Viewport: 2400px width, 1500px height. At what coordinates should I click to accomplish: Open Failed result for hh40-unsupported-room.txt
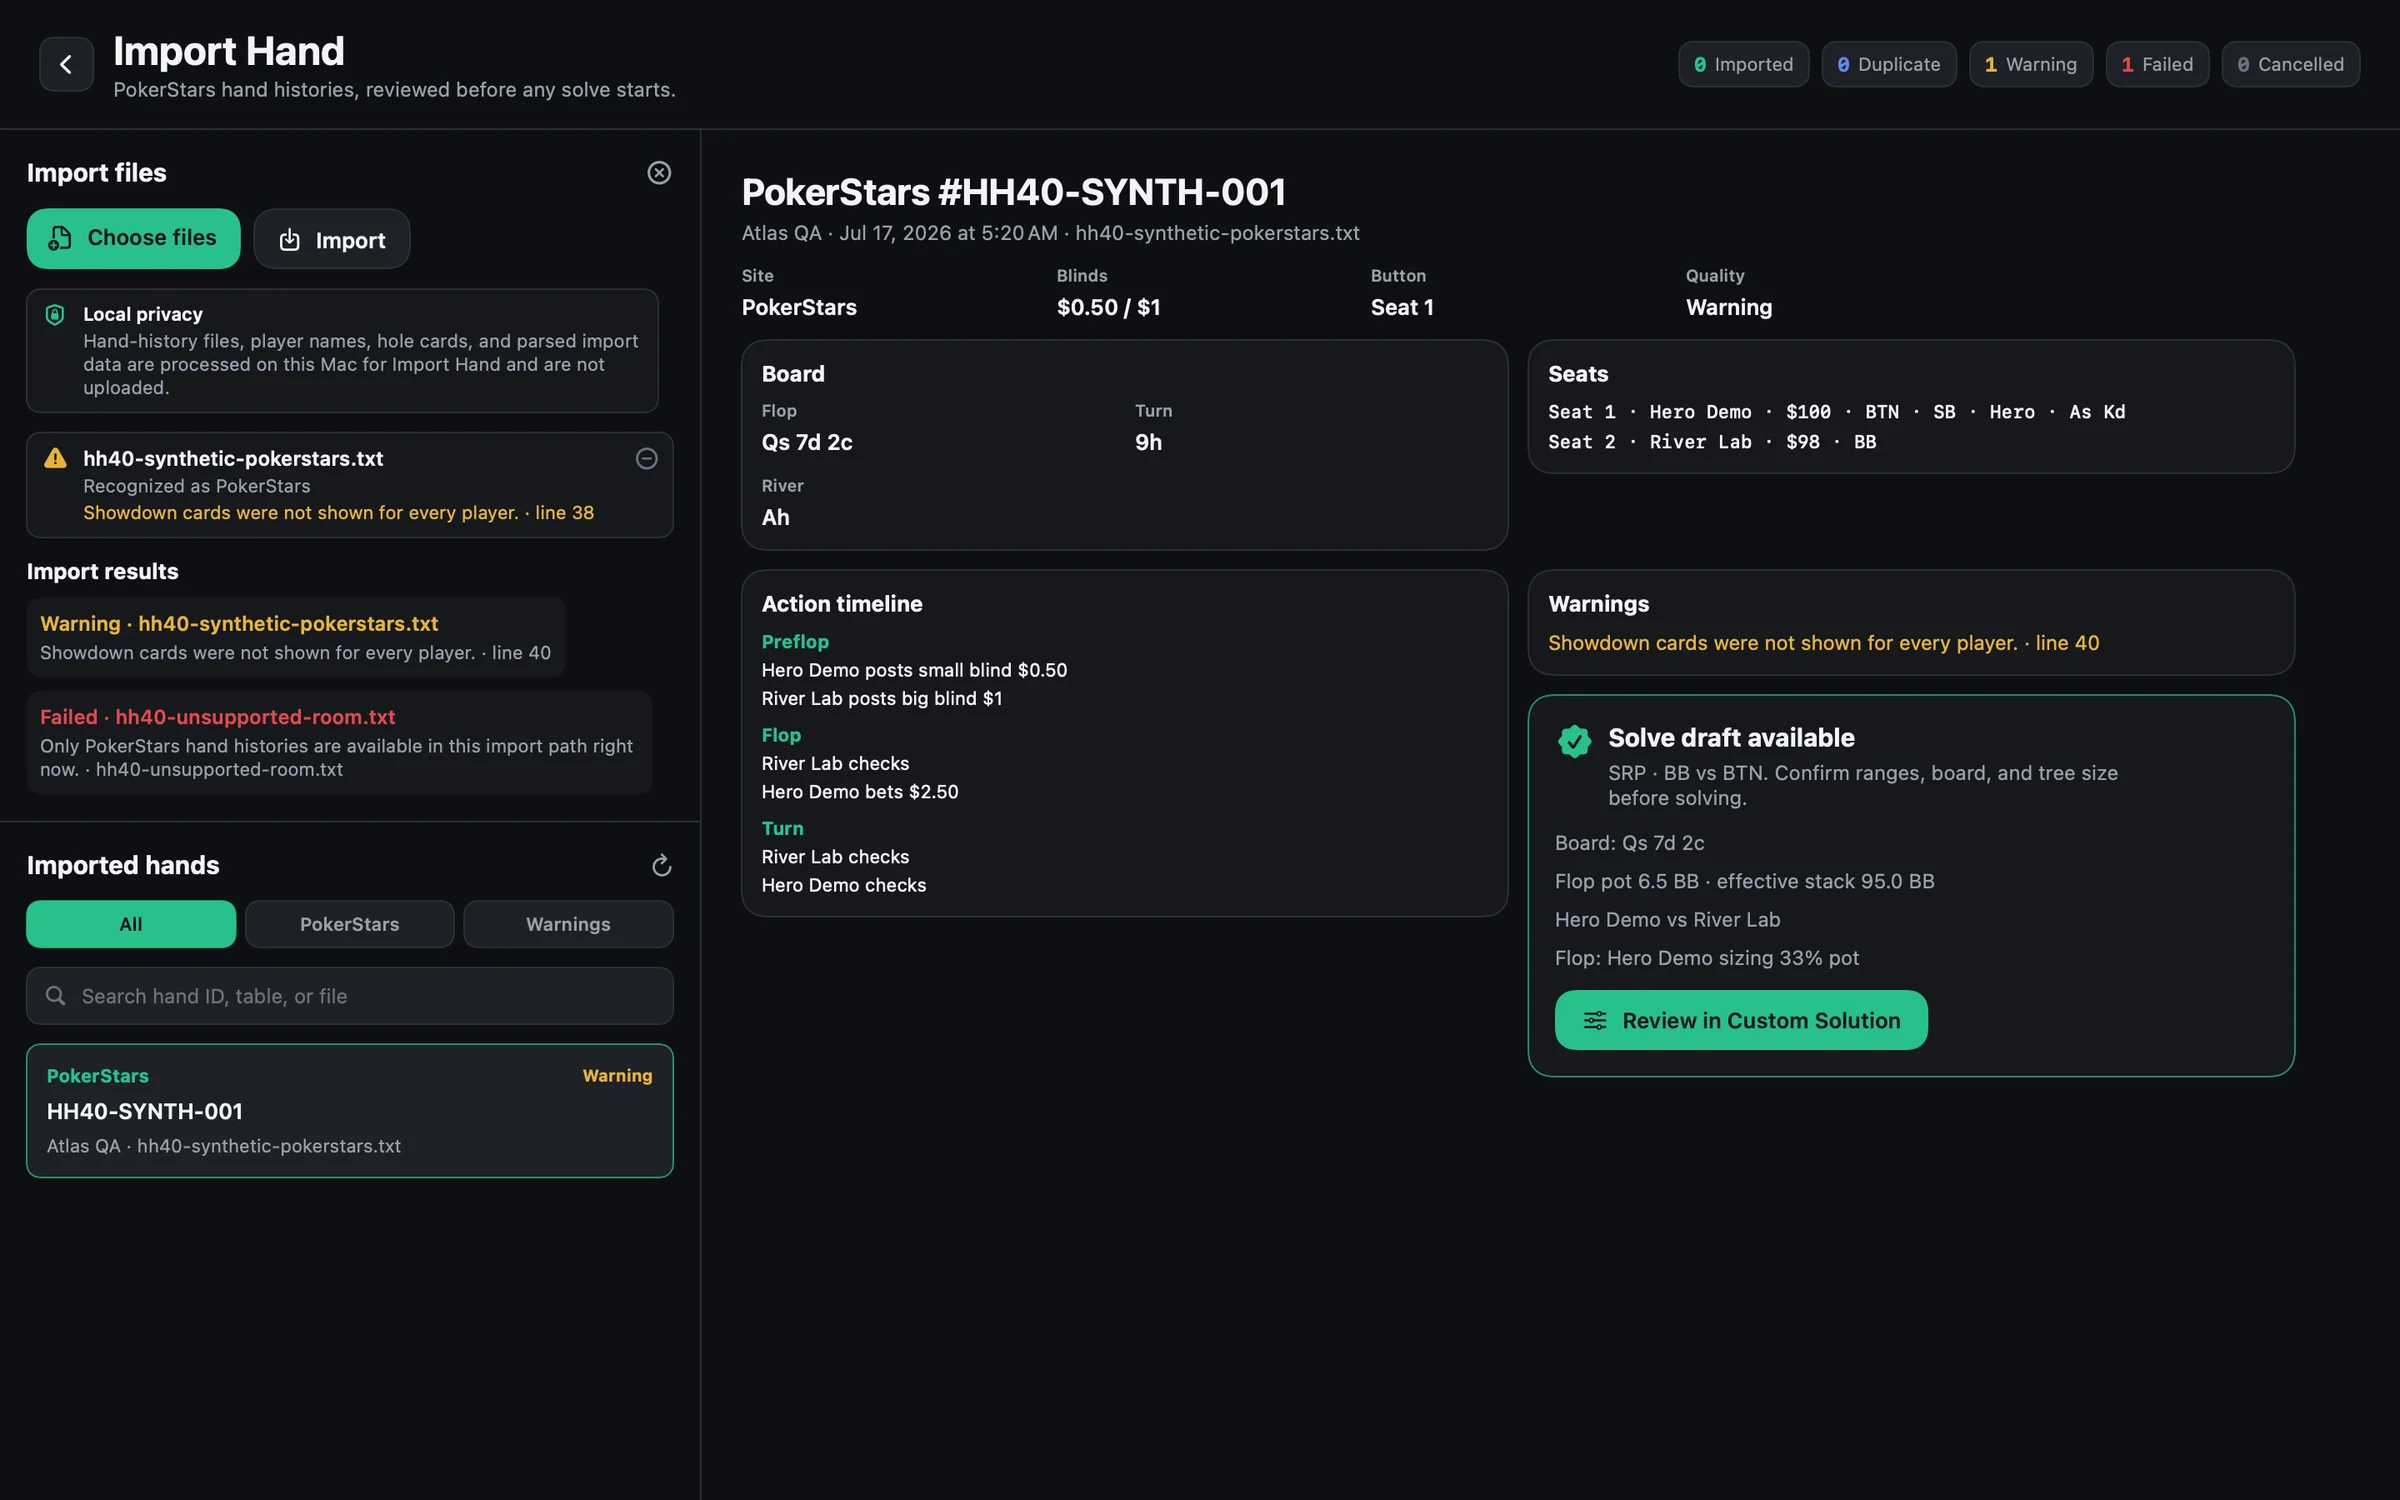[339, 743]
